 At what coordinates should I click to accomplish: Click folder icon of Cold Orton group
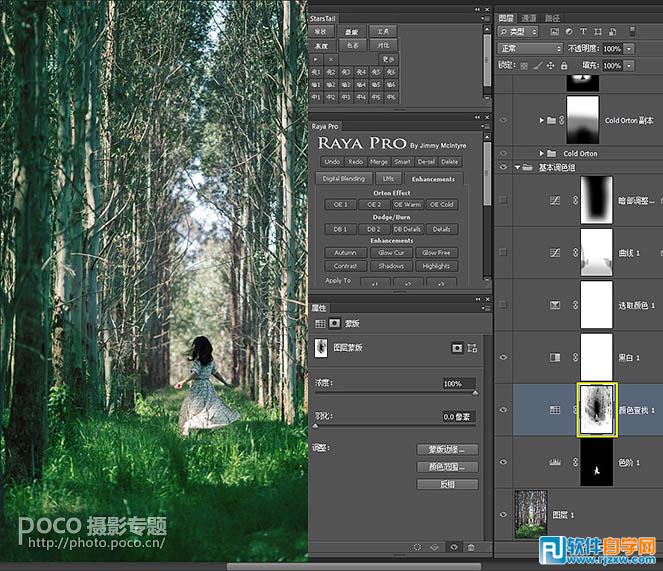pos(551,153)
